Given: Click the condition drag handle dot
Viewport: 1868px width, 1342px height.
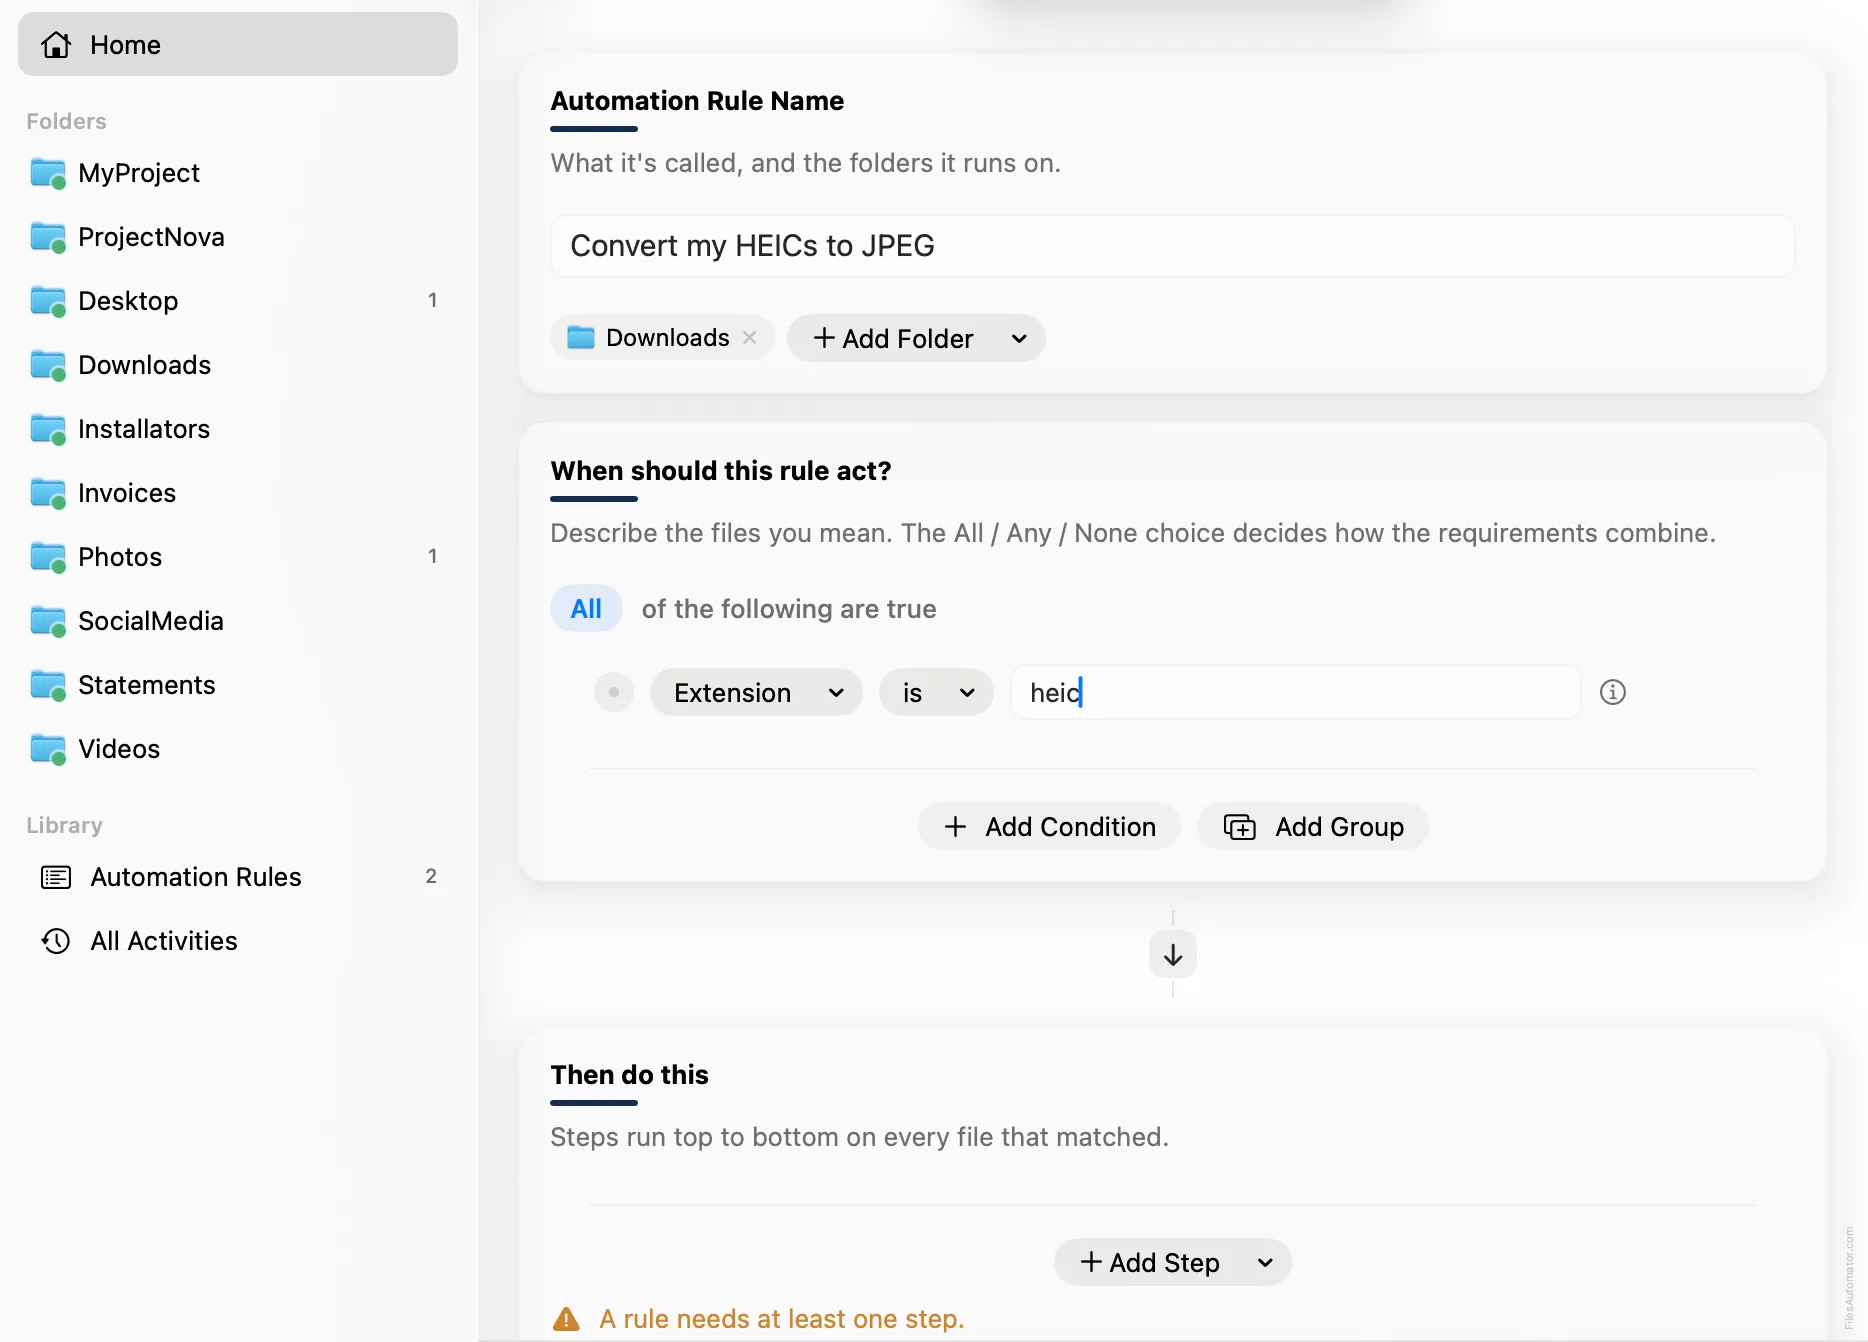Looking at the screenshot, I should pos(614,692).
